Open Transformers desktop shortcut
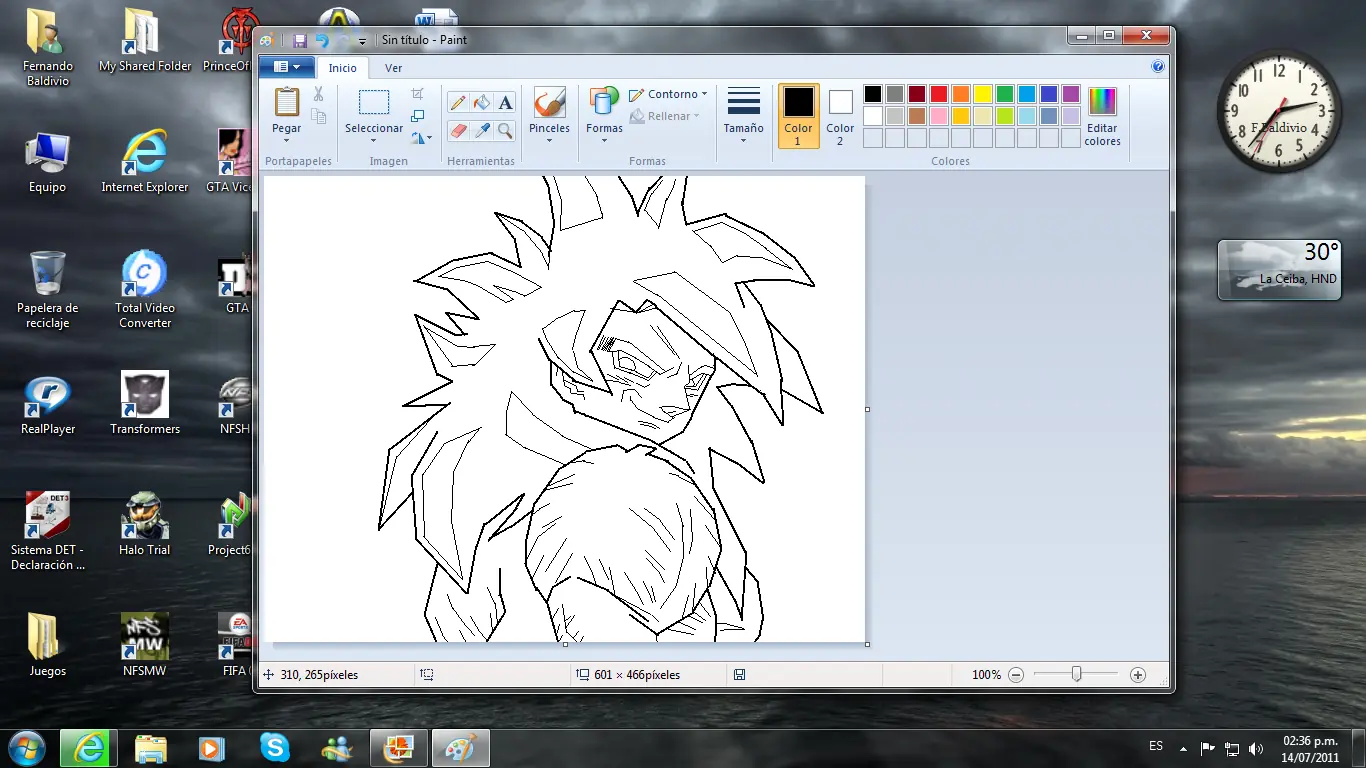Screen dimensions: 1366x768 point(145,404)
